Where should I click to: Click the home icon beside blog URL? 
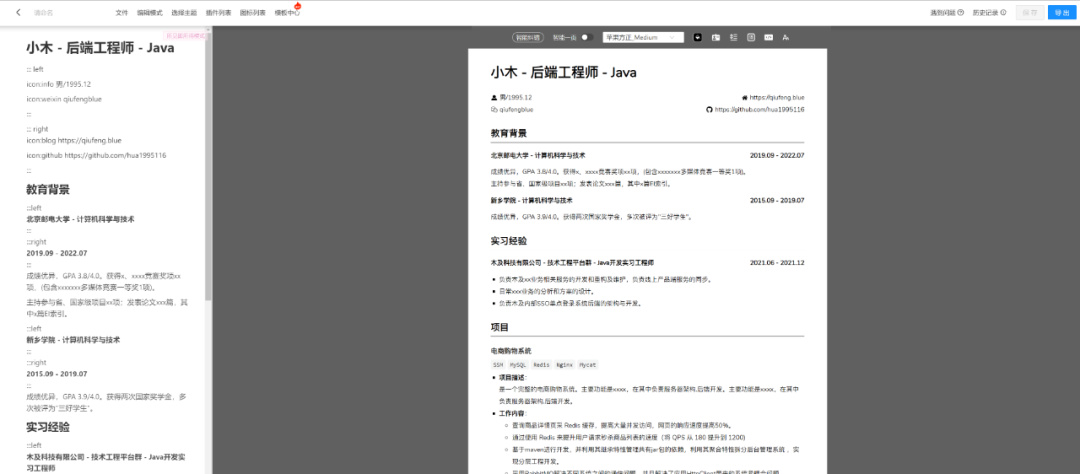(x=745, y=98)
